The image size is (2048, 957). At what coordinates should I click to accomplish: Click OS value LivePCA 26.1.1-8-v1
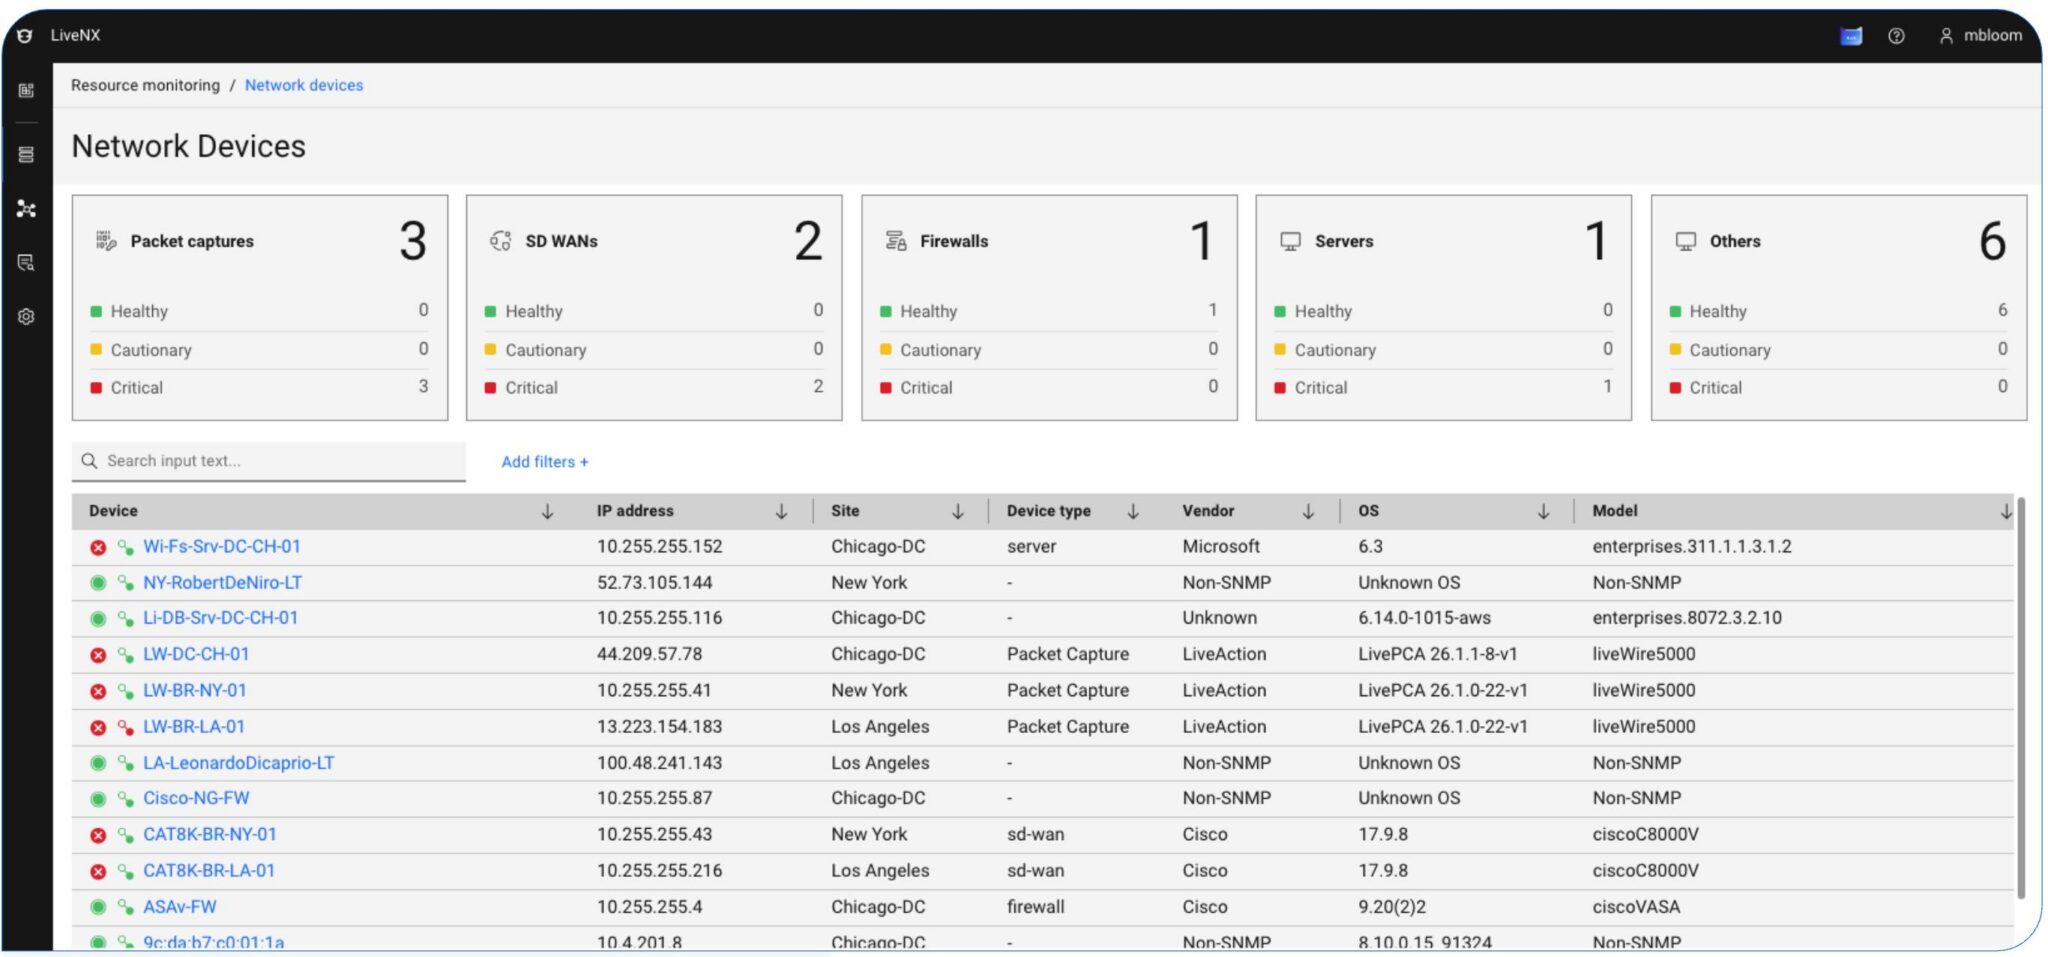pos(1437,654)
